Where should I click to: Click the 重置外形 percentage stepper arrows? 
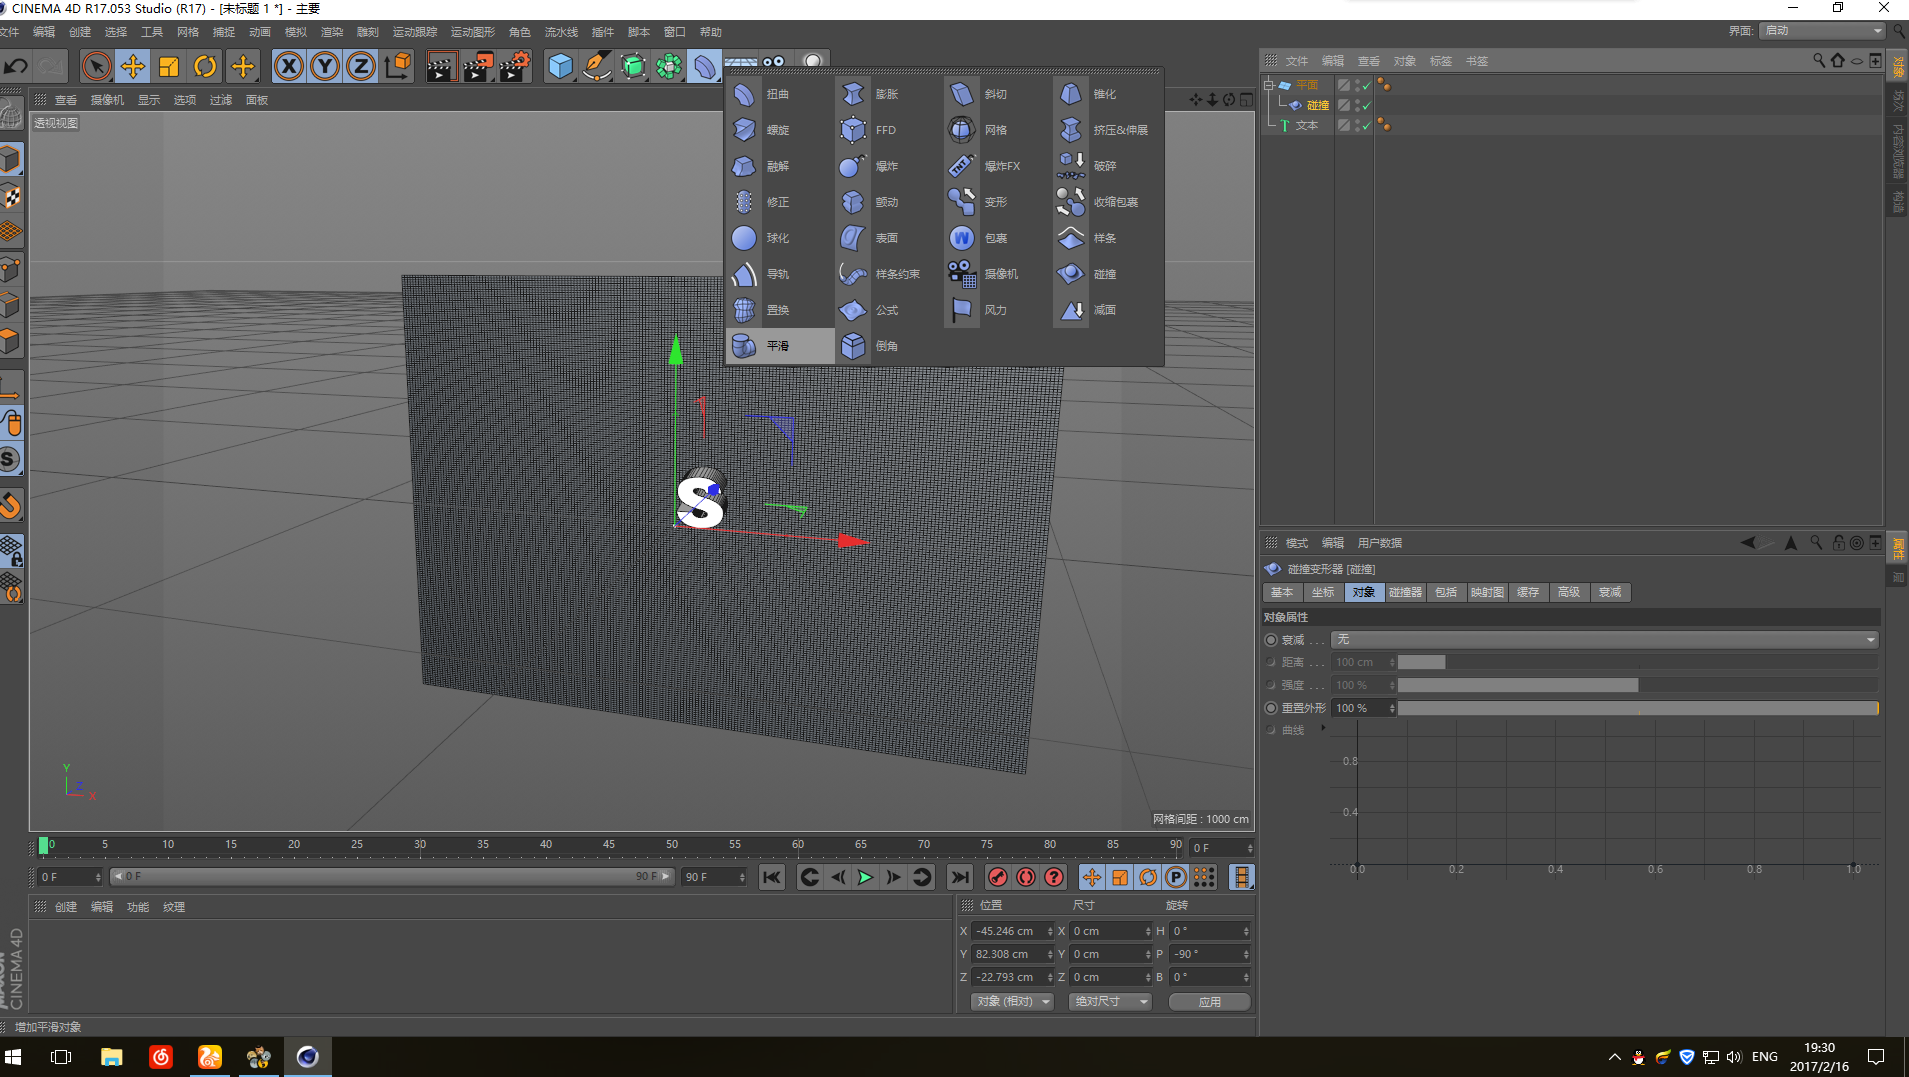click(1392, 708)
